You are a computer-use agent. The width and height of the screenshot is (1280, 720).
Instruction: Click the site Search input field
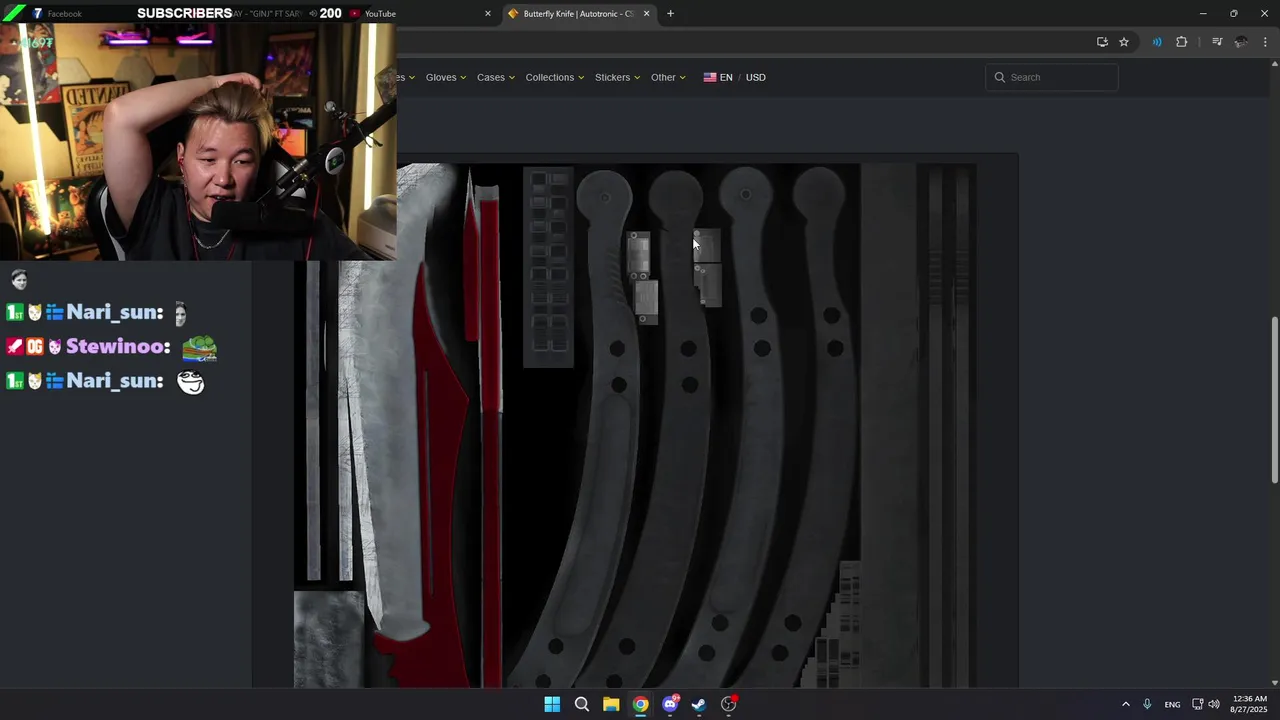click(1052, 77)
